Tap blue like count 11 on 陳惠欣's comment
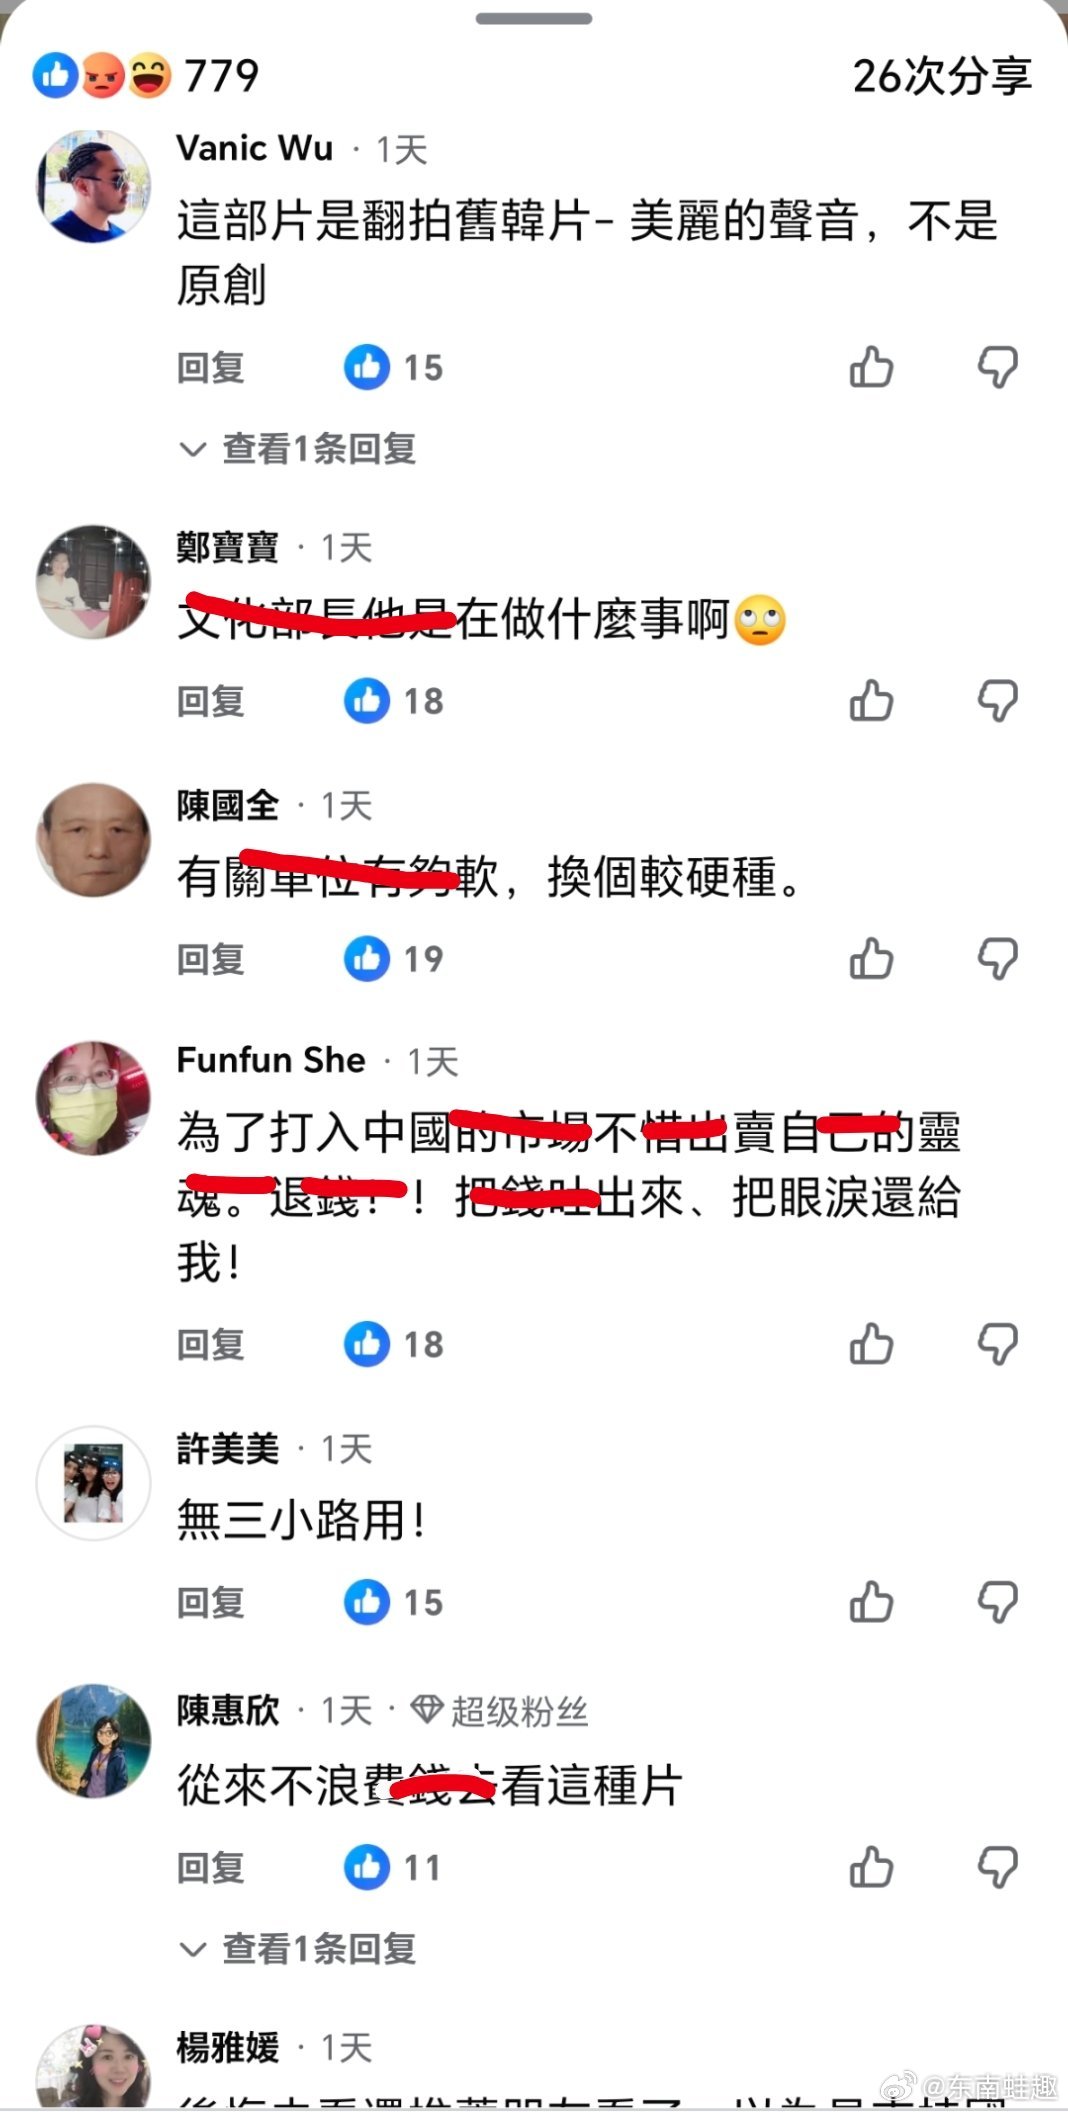Image resolution: width=1068 pixels, height=2112 pixels. point(392,1867)
